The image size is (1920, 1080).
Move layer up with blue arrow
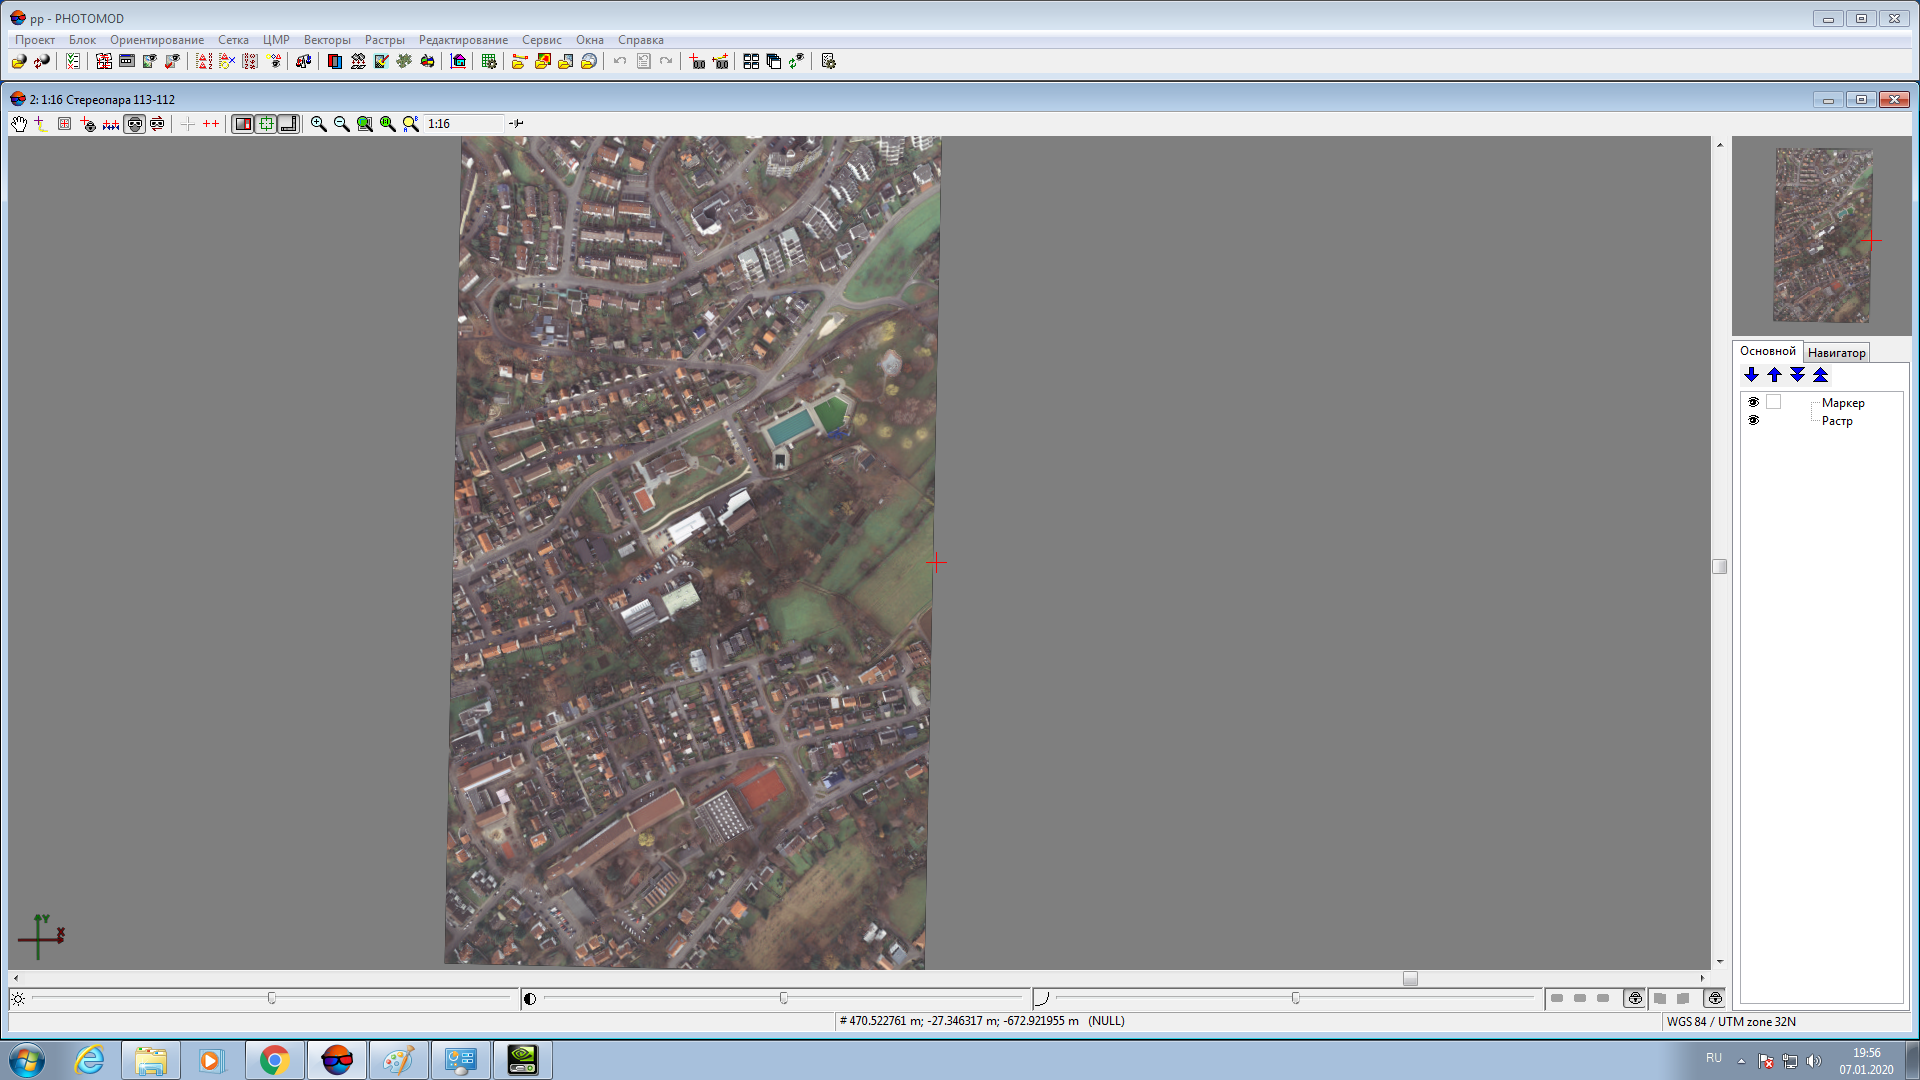[x=1774, y=375]
